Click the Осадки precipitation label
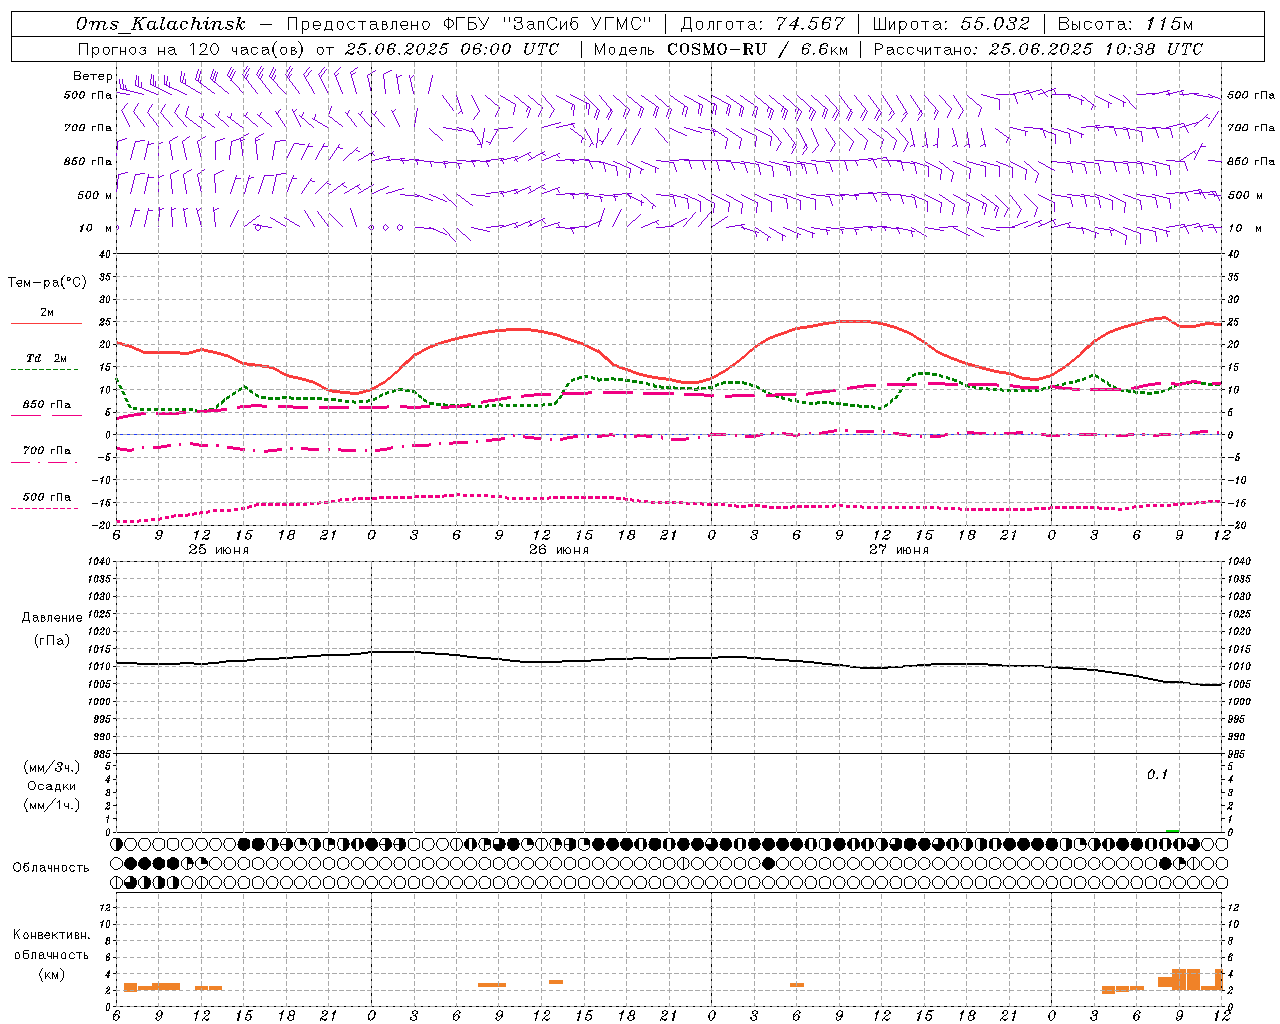 click(52, 786)
